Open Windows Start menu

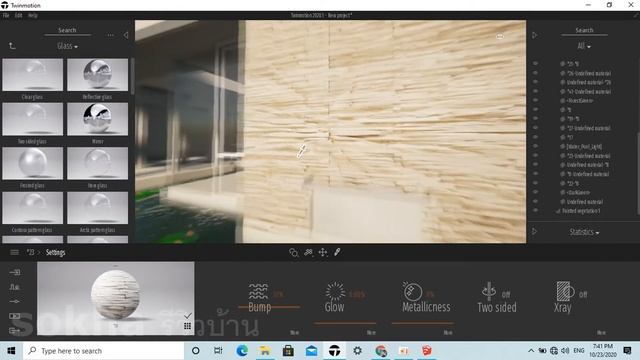tap(11, 351)
